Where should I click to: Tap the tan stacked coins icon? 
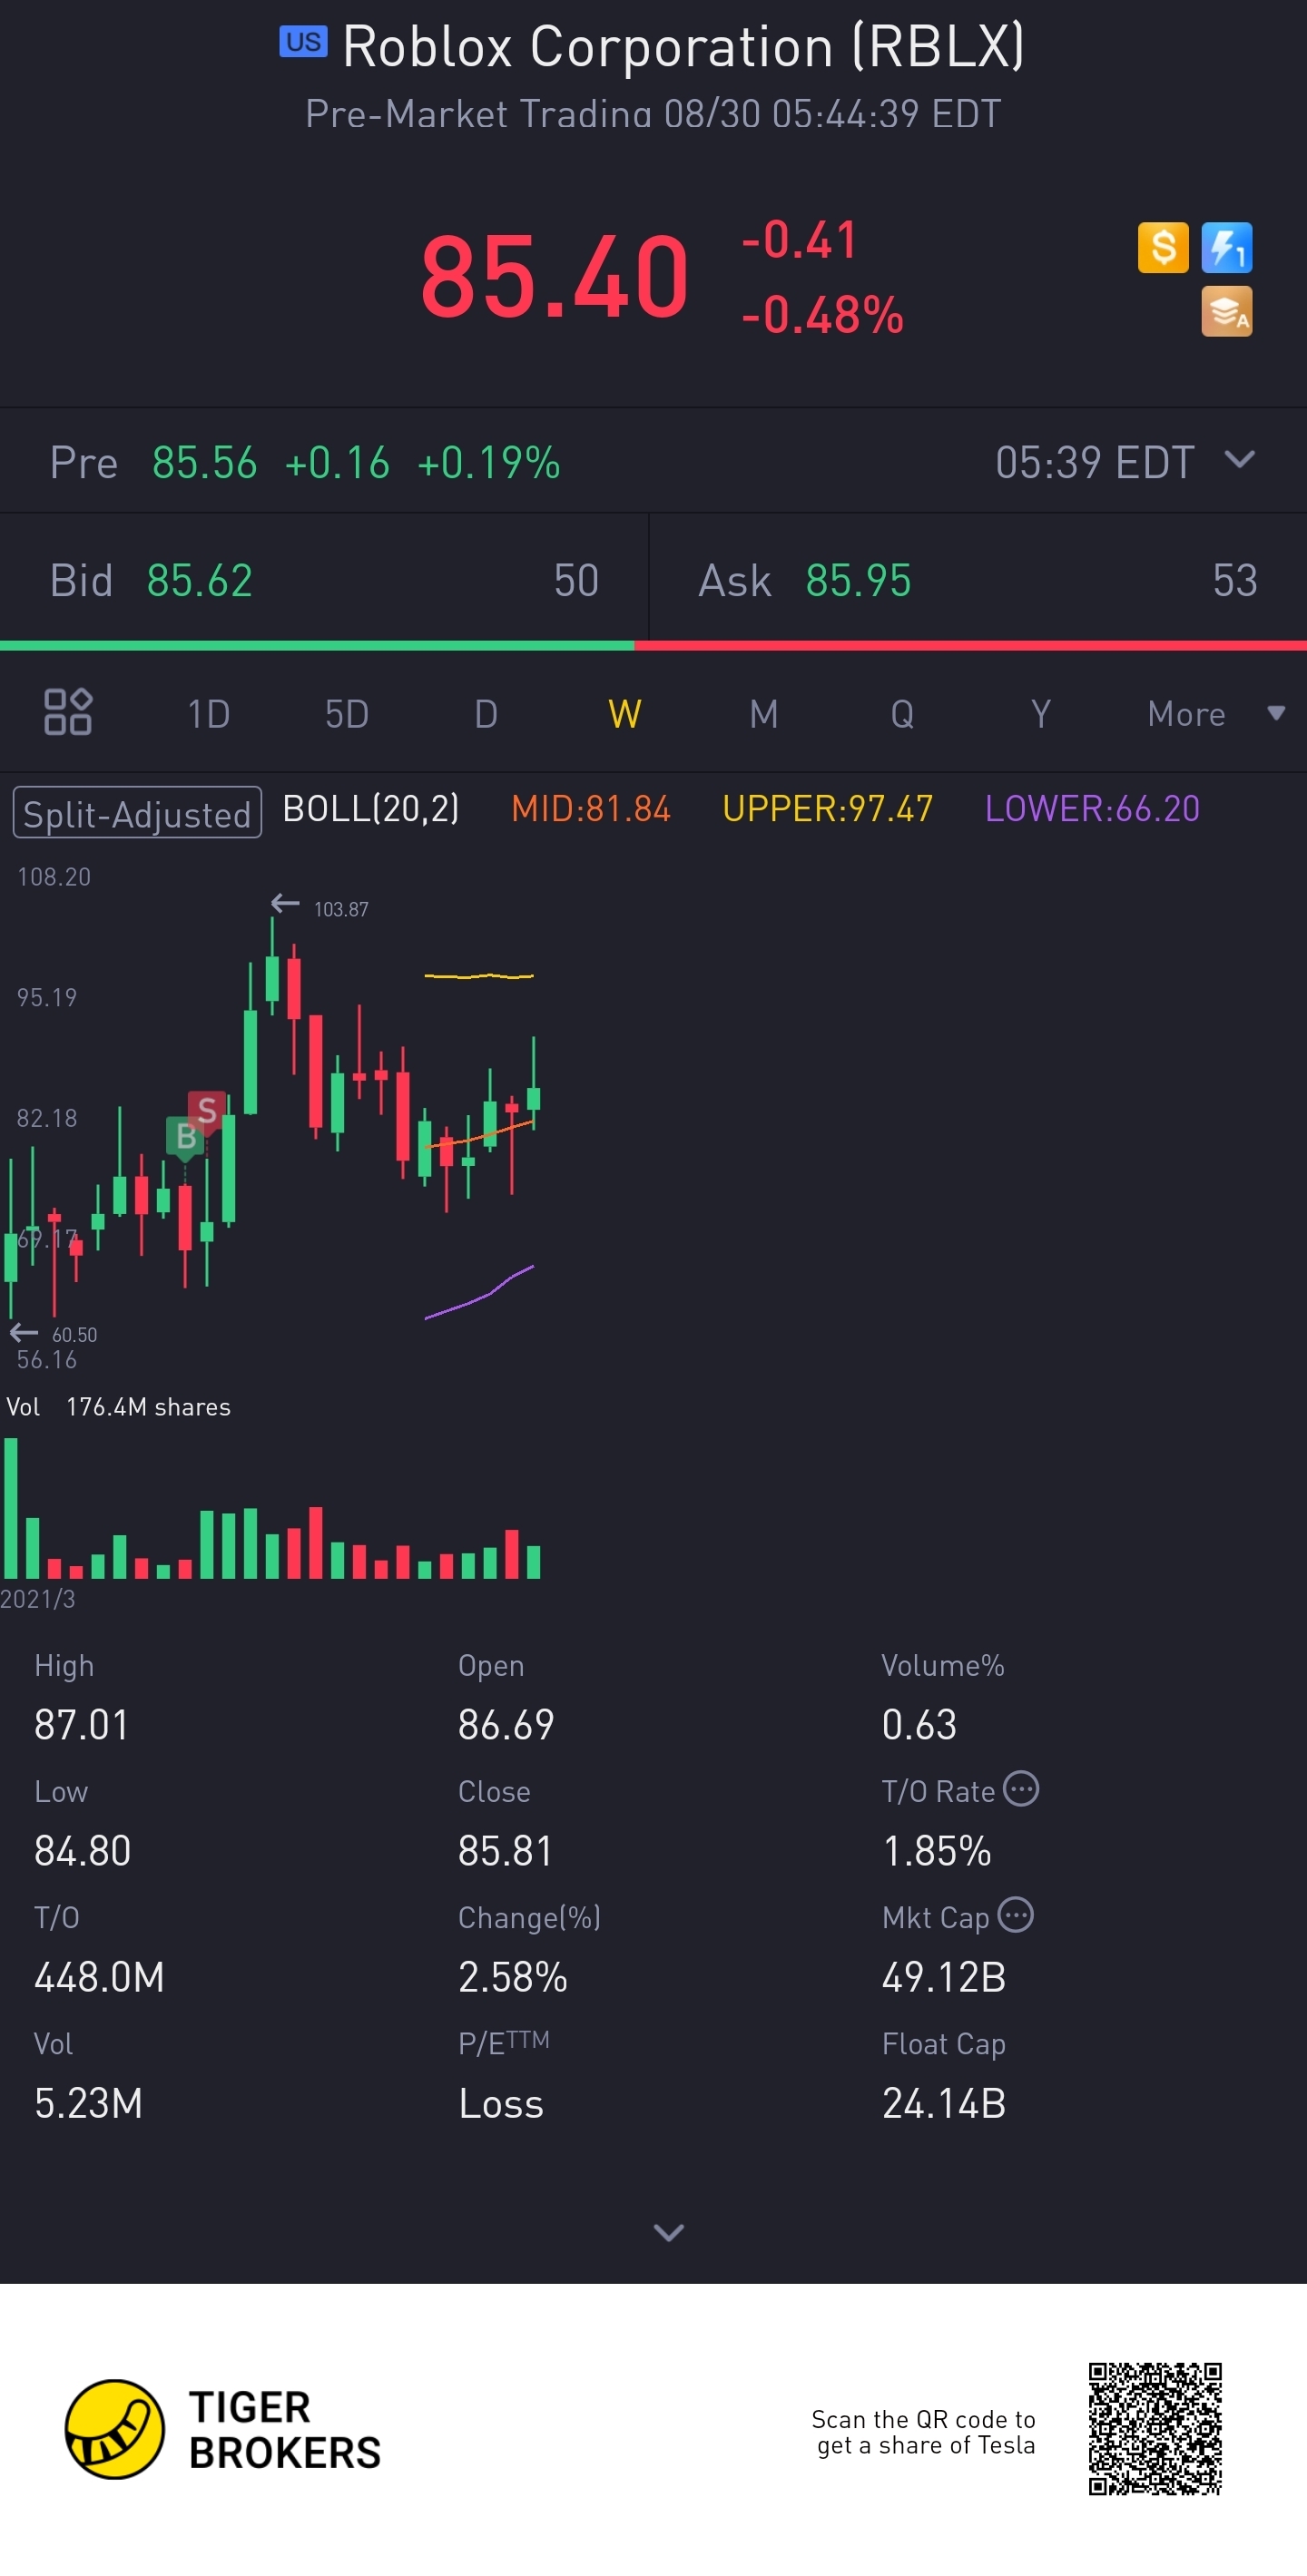click(x=1226, y=312)
